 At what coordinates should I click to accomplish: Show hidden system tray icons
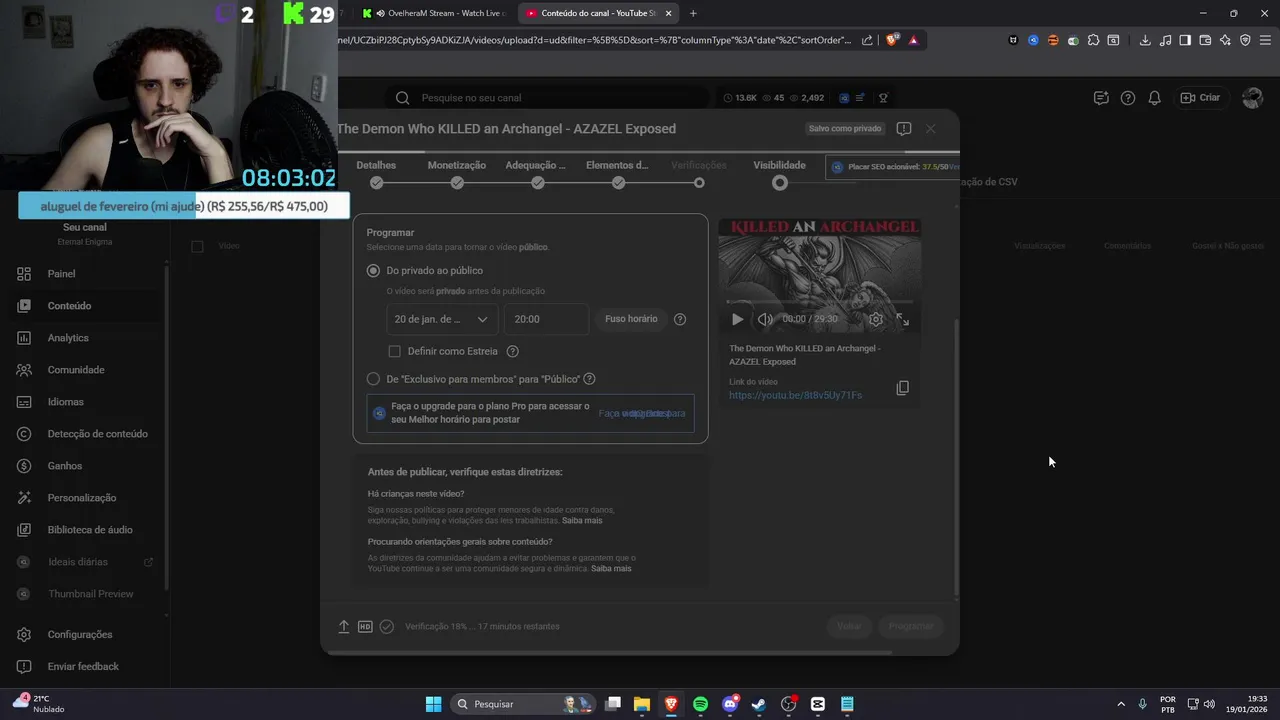point(1120,704)
